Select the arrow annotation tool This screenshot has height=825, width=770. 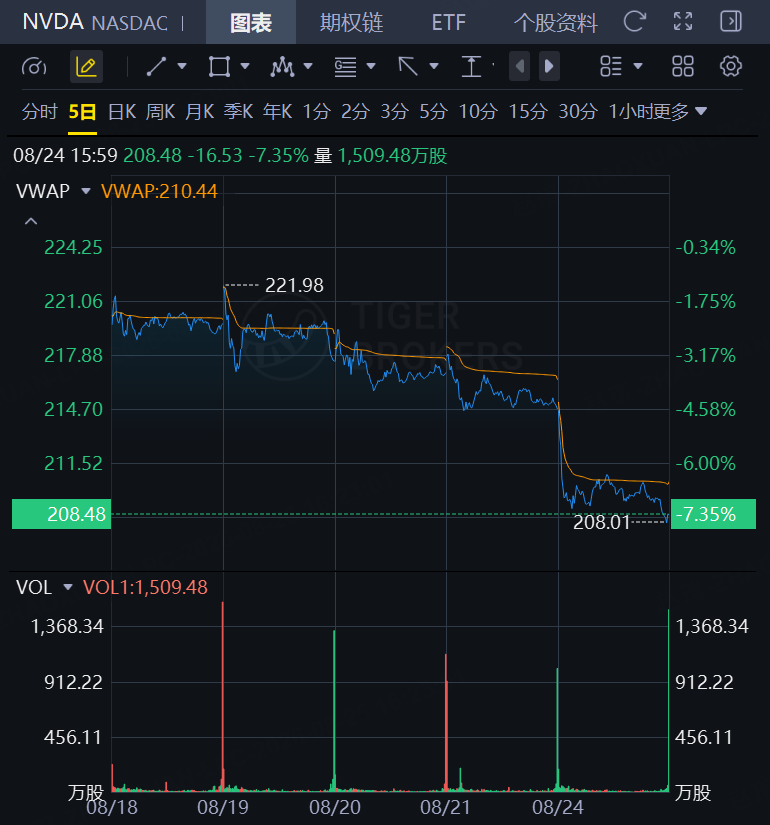point(408,67)
